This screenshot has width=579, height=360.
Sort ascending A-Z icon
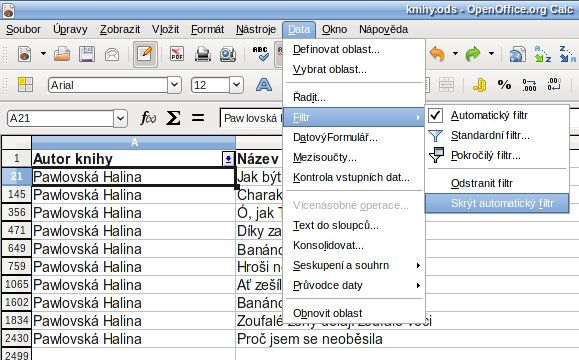[543, 54]
